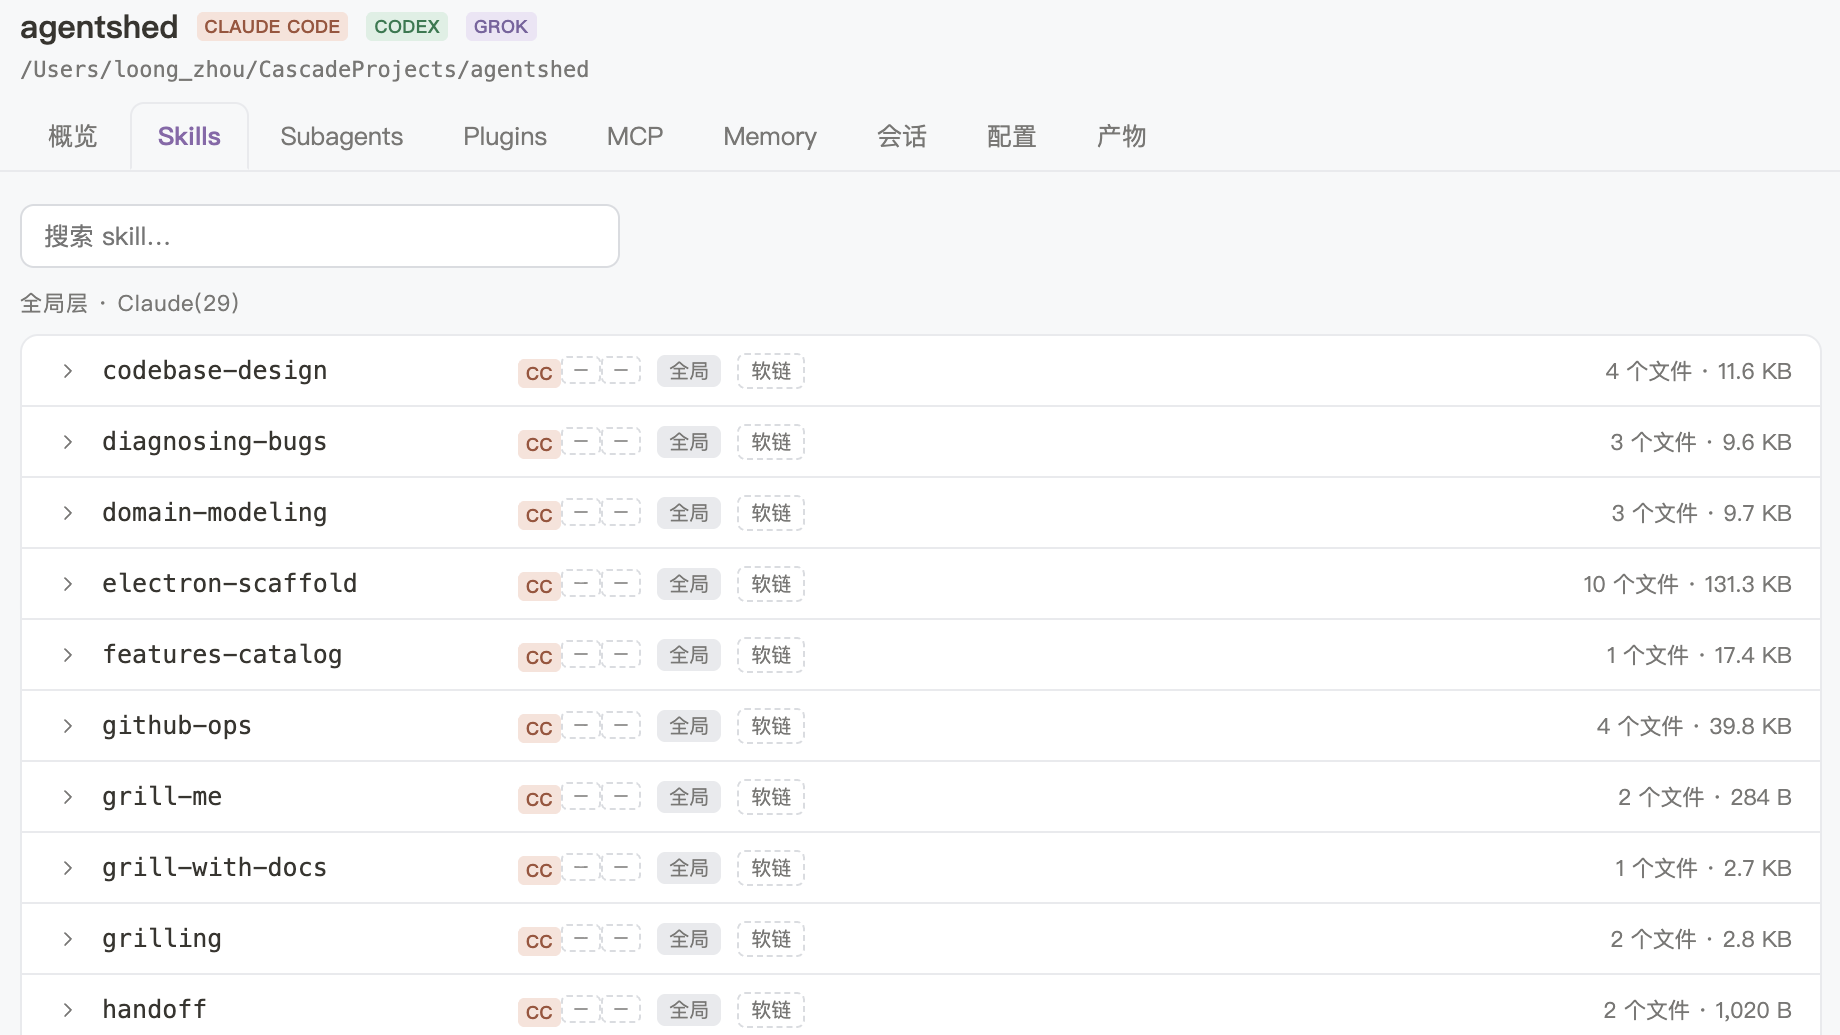Switch to the MCP tab
This screenshot has height=1035, width=1840.
click(635, 136)
